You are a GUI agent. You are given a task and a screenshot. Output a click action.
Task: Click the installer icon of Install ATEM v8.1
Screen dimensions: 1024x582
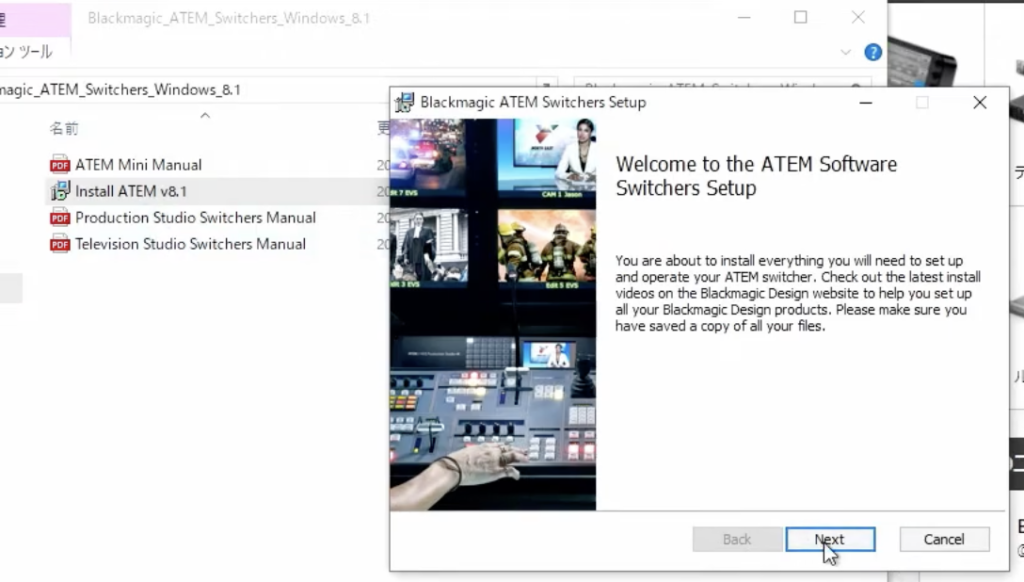[x=59, y=191]
